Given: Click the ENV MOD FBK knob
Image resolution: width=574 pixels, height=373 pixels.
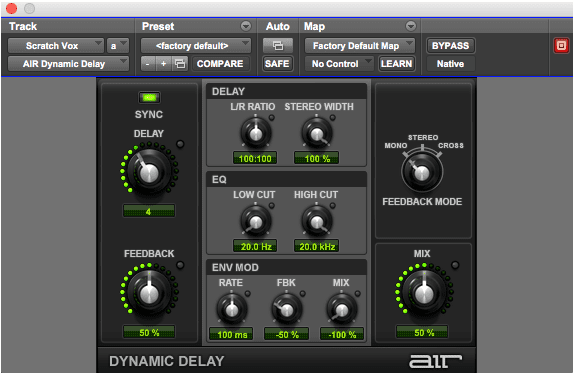Looking at the screenshot, I should click(287, 309).
